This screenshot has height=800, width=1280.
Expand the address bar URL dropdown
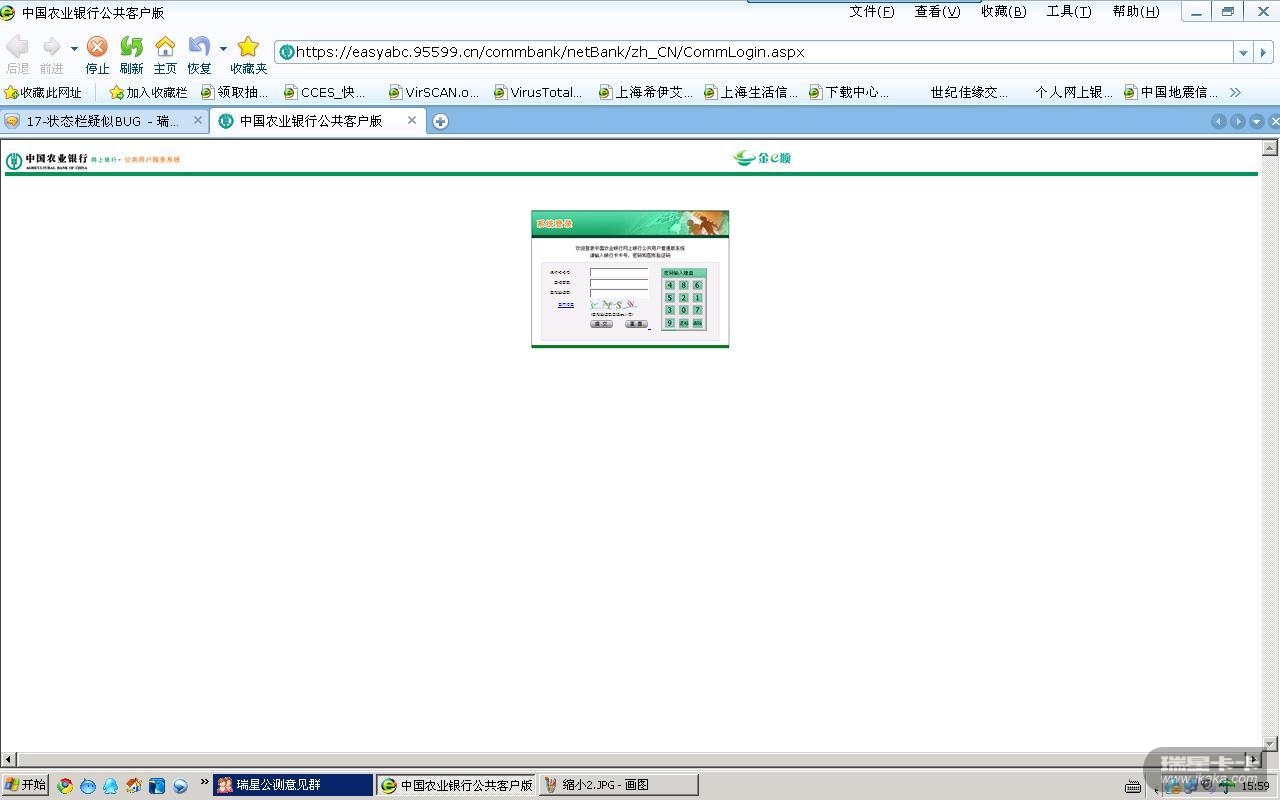pyautogui.click(x=1243, y=52)
